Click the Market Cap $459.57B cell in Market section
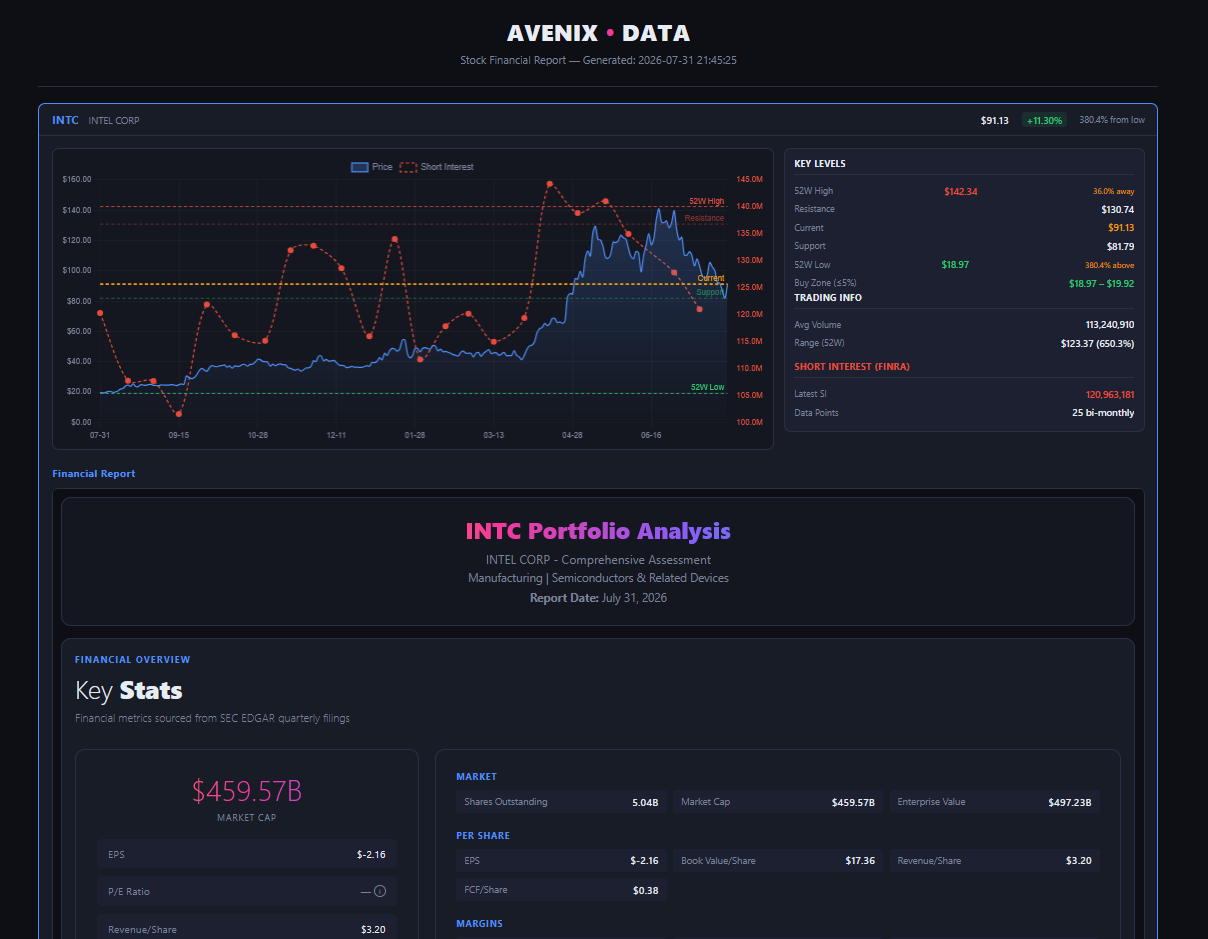The width and height of the screenshot is (1208, 939). click(x=778, y=802)
